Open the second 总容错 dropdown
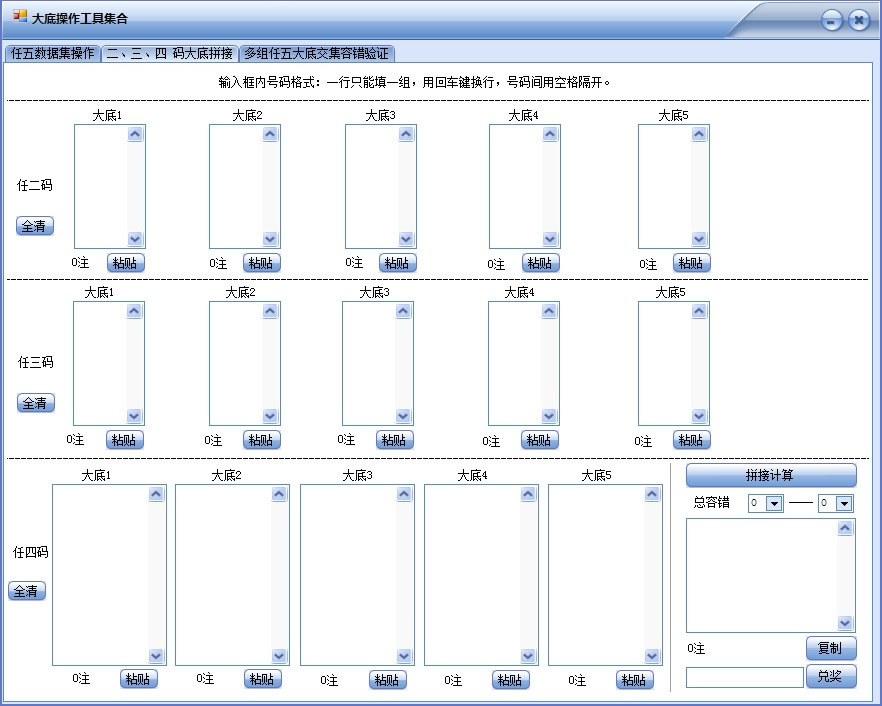Image resolution: width=882 pixels, height=706 pixels. click(843, 504)
